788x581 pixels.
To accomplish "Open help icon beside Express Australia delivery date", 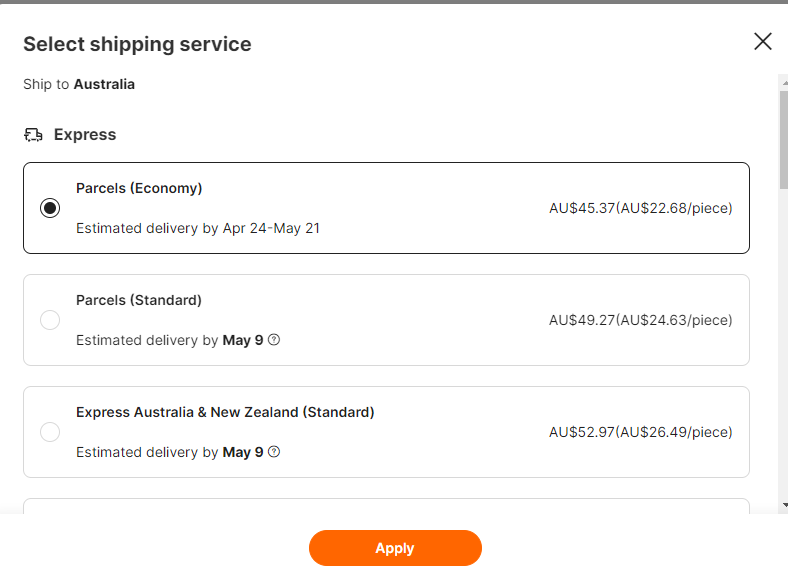I will (274, 452).
